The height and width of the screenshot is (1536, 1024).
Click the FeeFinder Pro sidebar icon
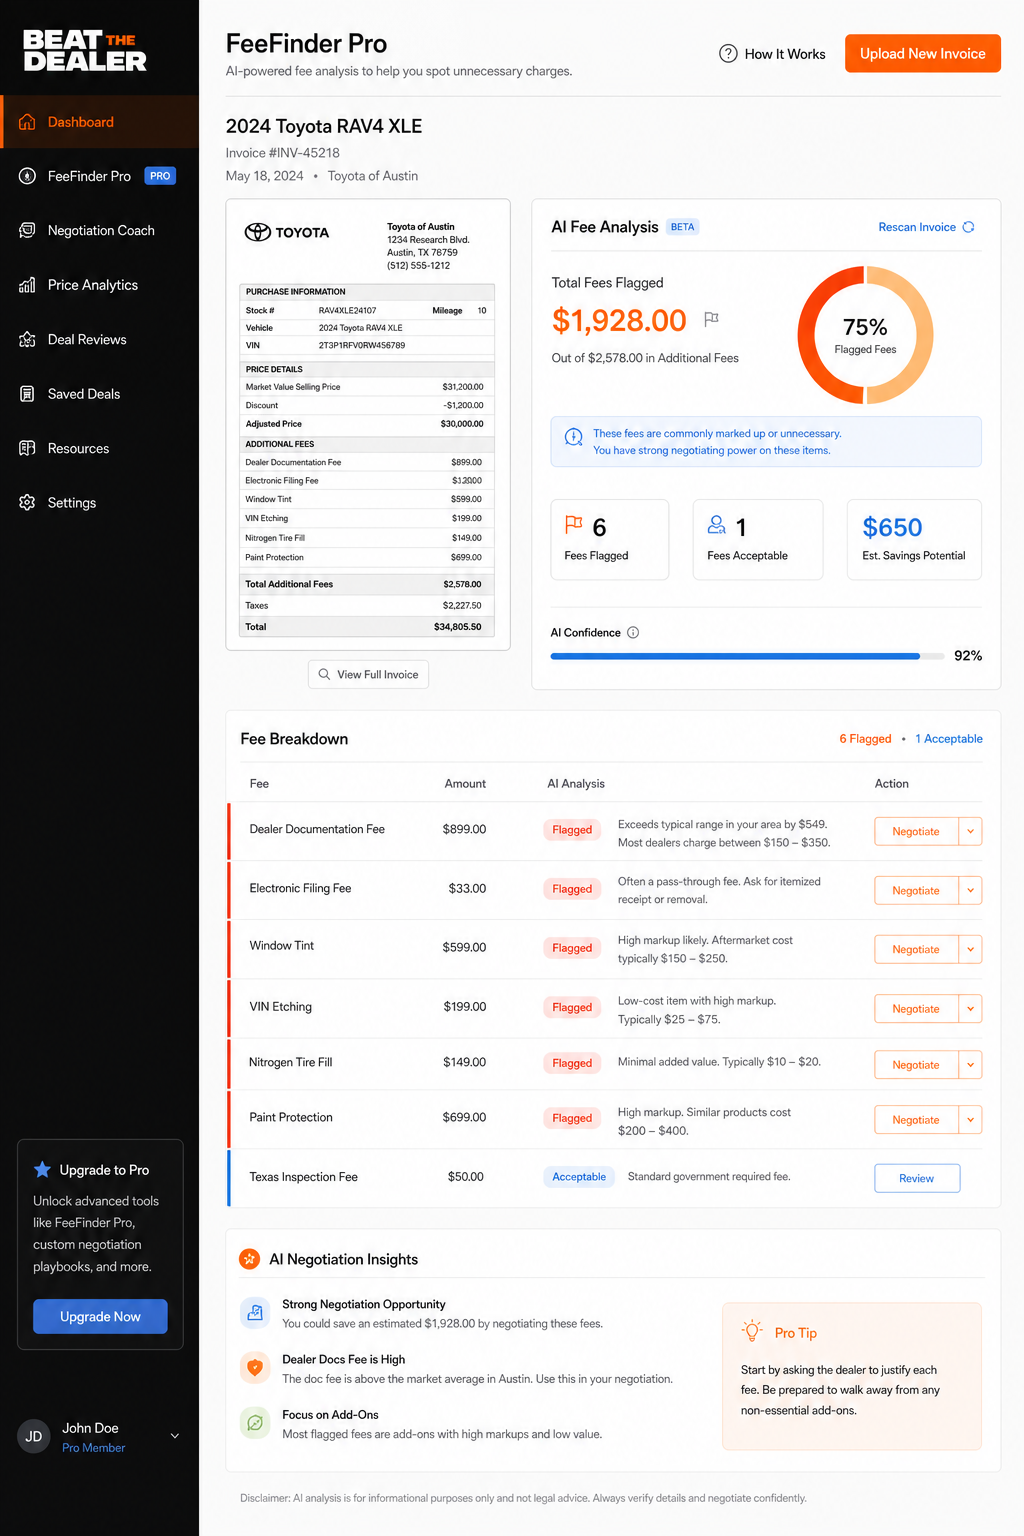coord(28,176)
